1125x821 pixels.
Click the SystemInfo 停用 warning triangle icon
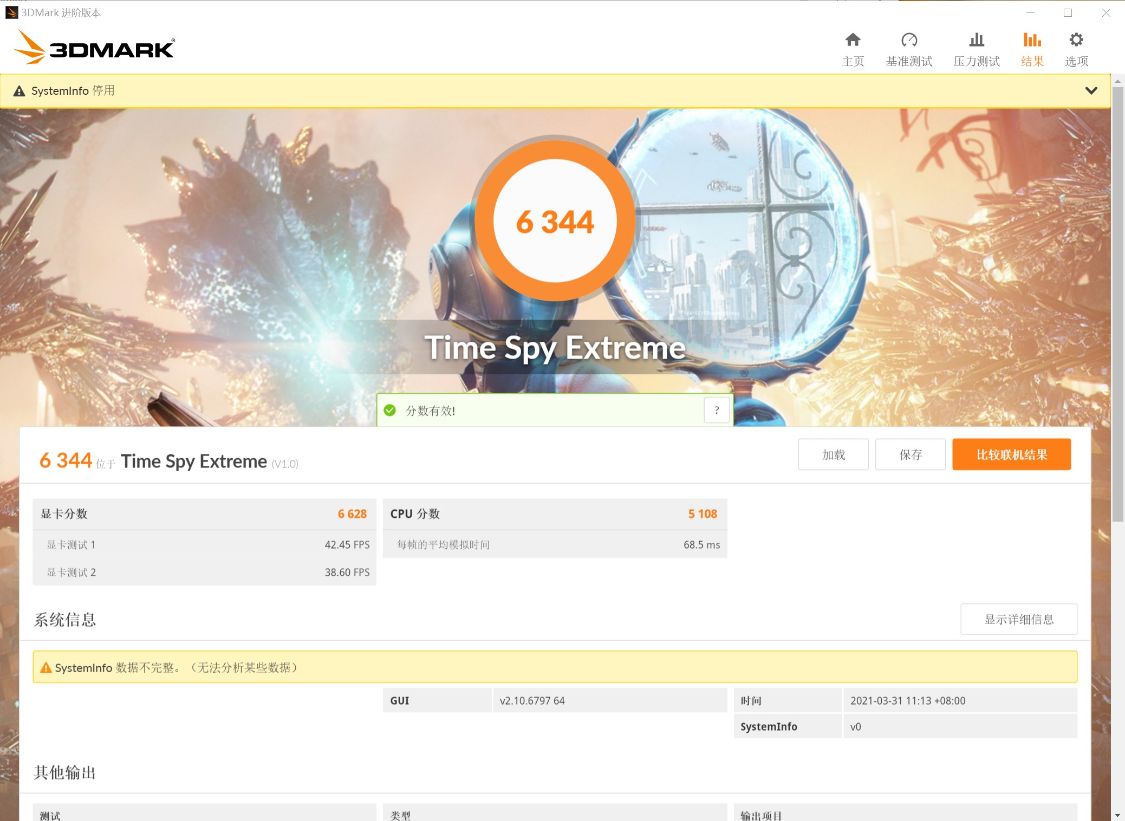pos(19,91)
